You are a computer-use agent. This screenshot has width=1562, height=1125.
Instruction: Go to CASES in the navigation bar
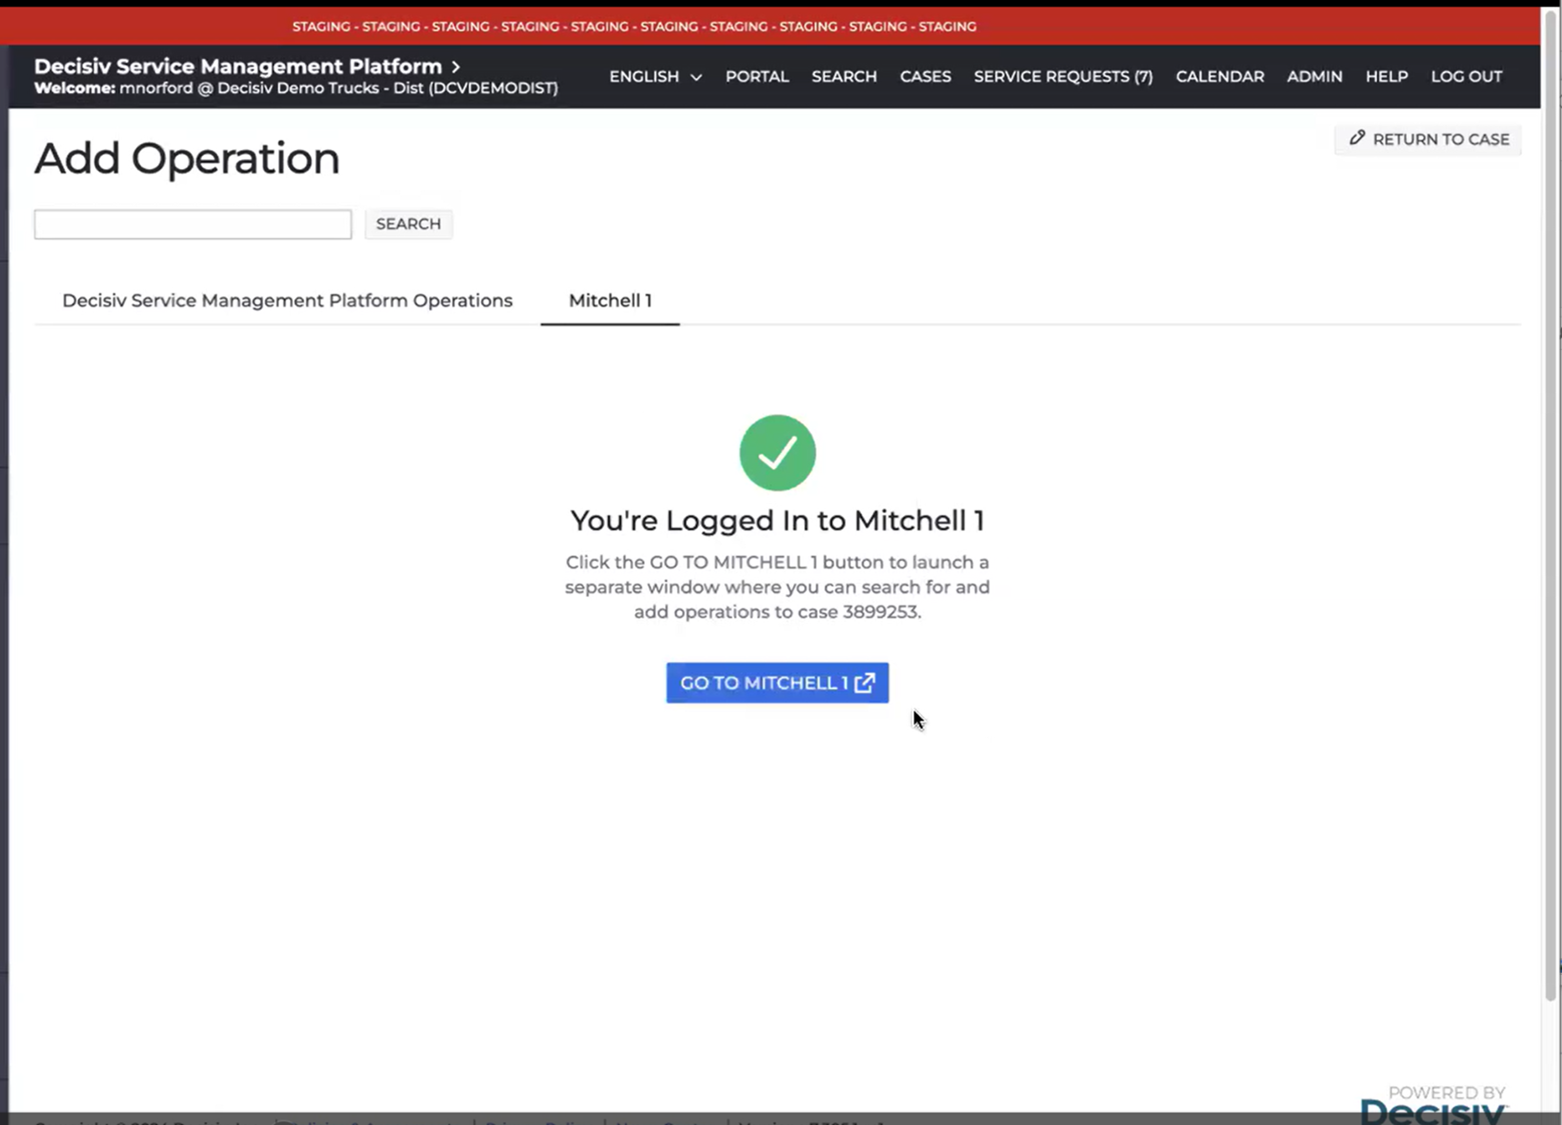click(925, 76)
